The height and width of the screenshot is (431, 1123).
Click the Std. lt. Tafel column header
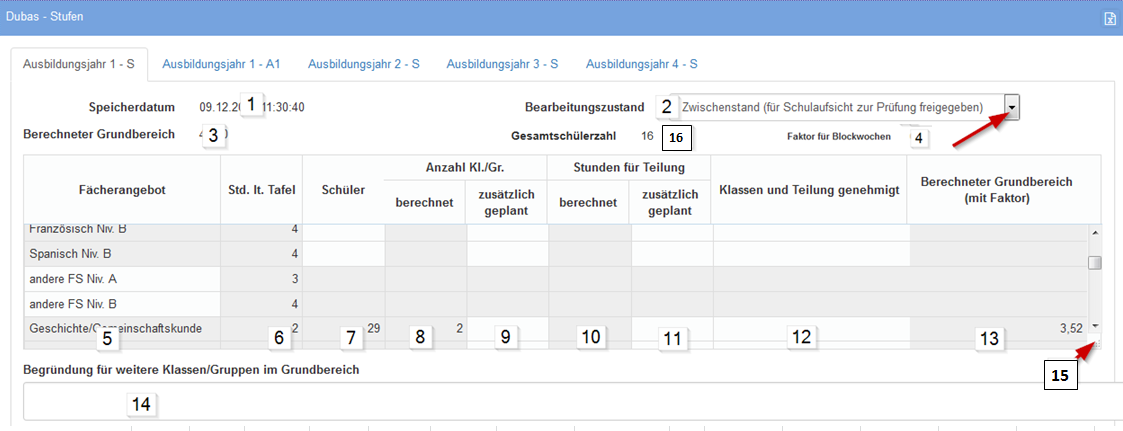261,188
